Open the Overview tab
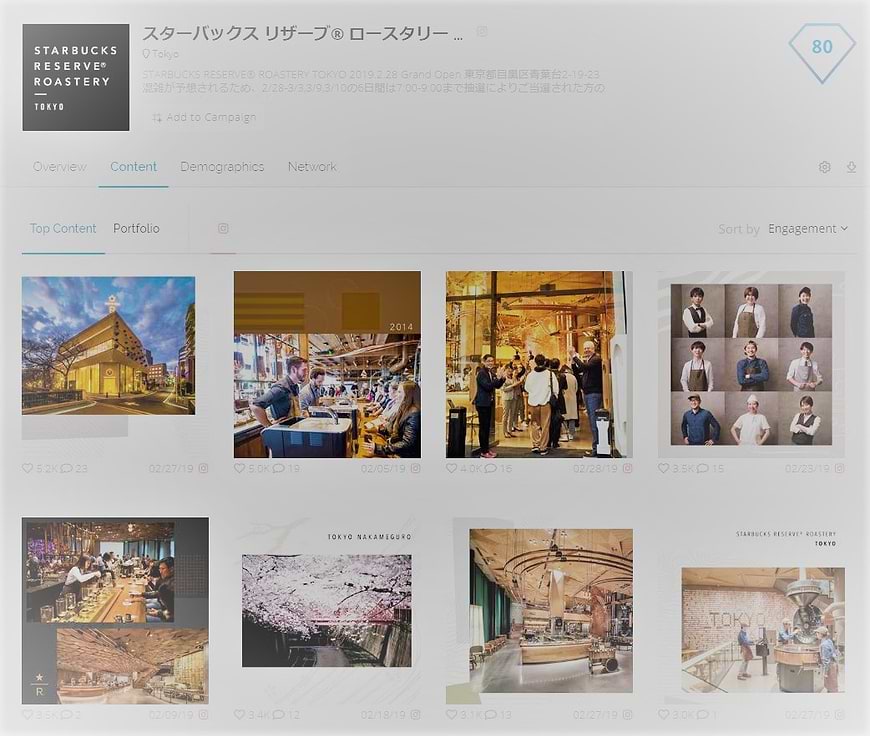 coord(59,167)
